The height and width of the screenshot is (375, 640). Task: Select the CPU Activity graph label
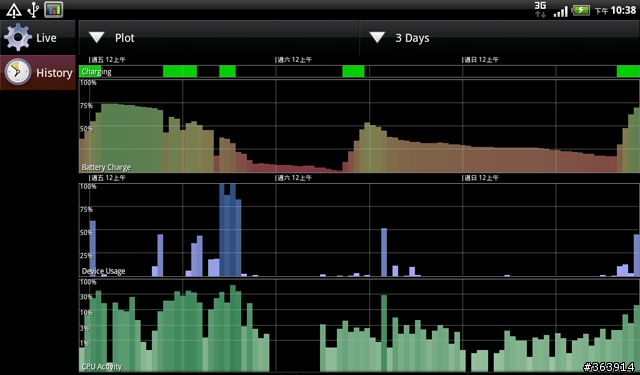(102, 366)
